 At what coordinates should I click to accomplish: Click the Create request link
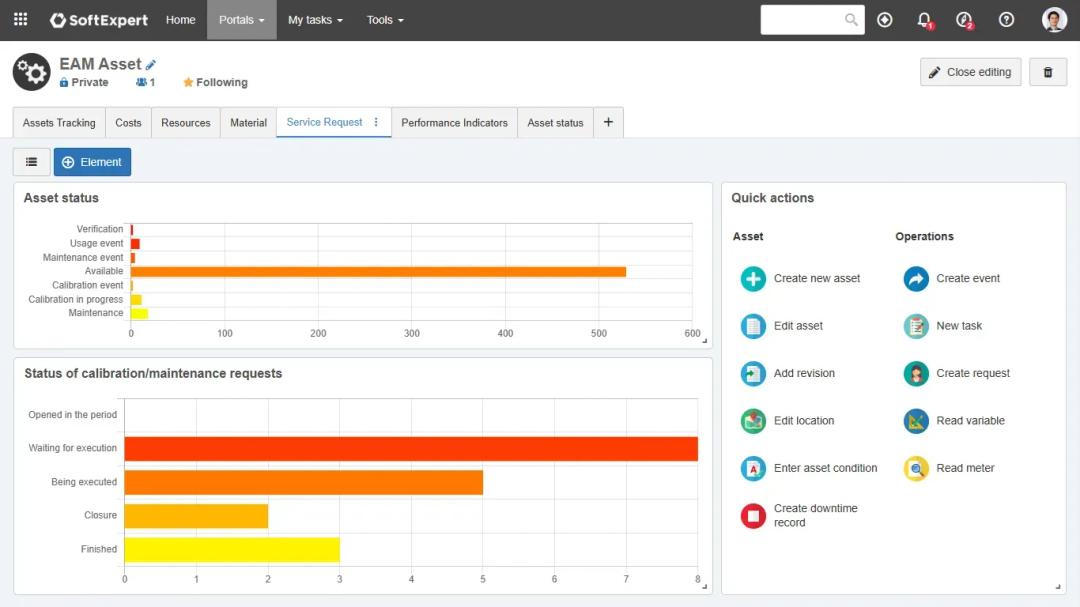tap(973, 373)
